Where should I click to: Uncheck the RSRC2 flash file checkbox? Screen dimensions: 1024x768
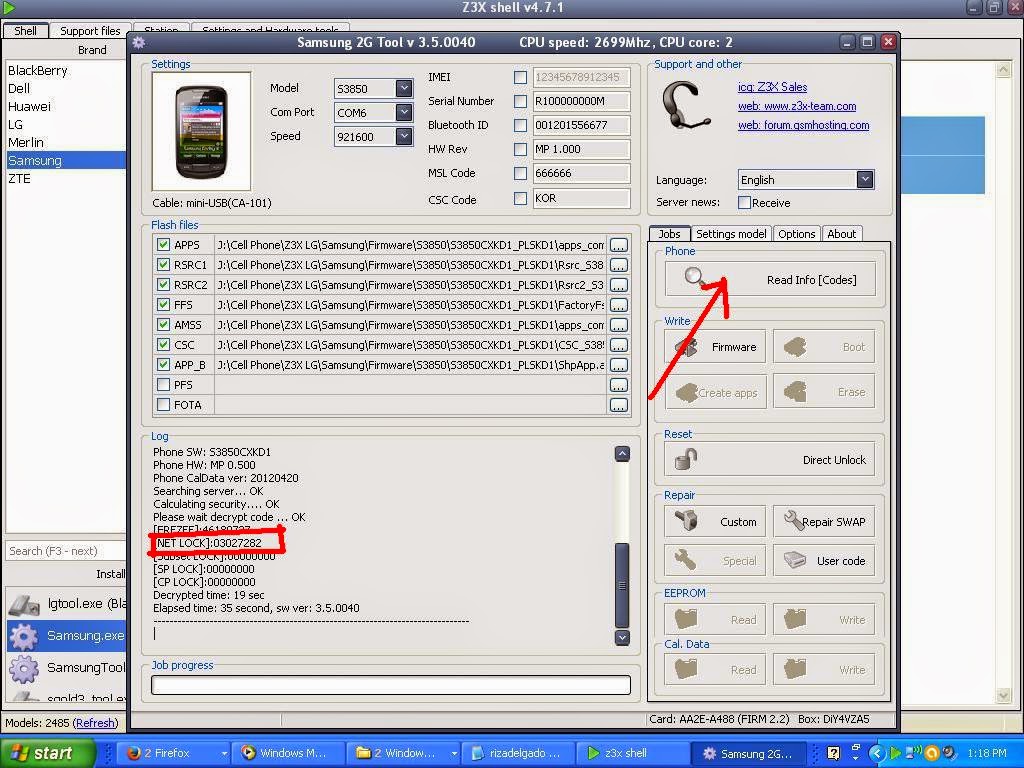163,285
